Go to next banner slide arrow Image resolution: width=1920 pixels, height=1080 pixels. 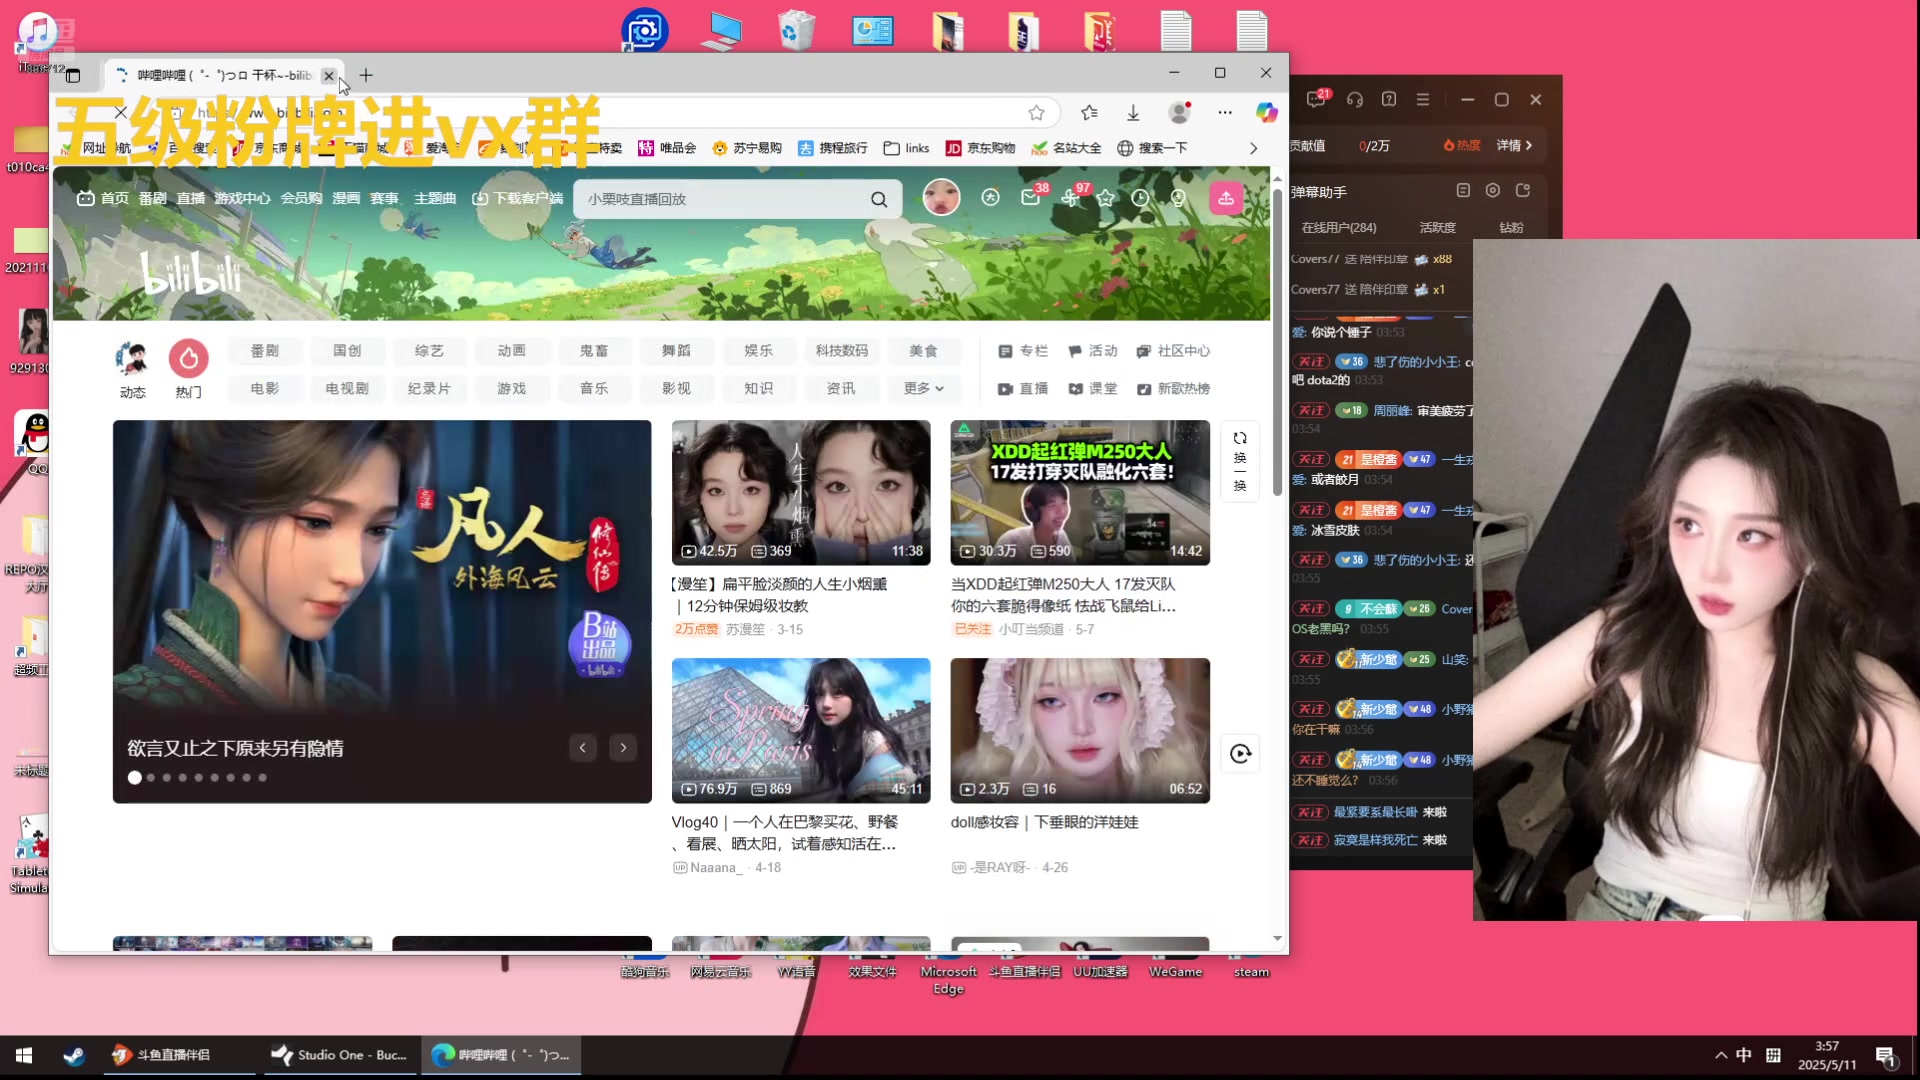(623, 748)
